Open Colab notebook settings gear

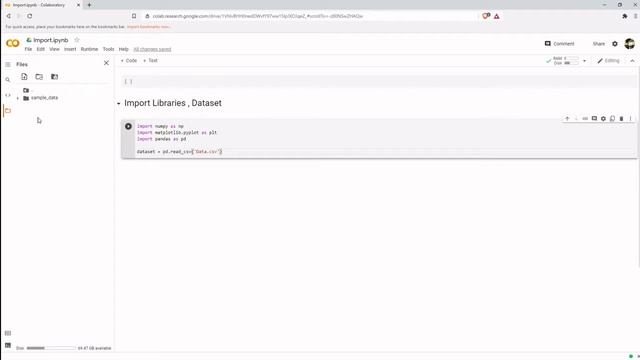click(615, 44)
